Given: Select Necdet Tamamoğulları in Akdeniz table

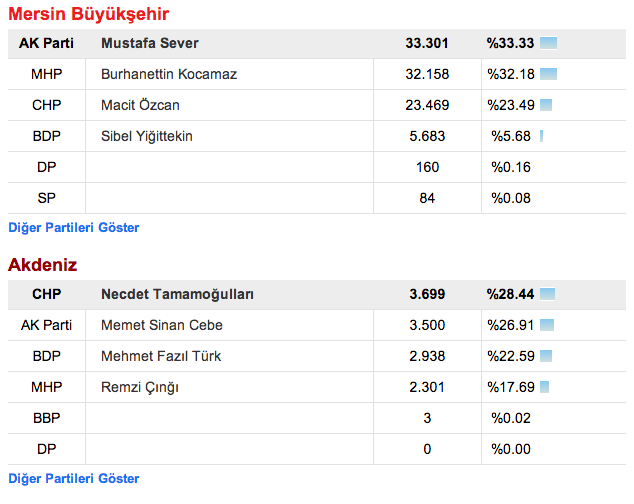Looking at the screenshot, I should 178,294.
